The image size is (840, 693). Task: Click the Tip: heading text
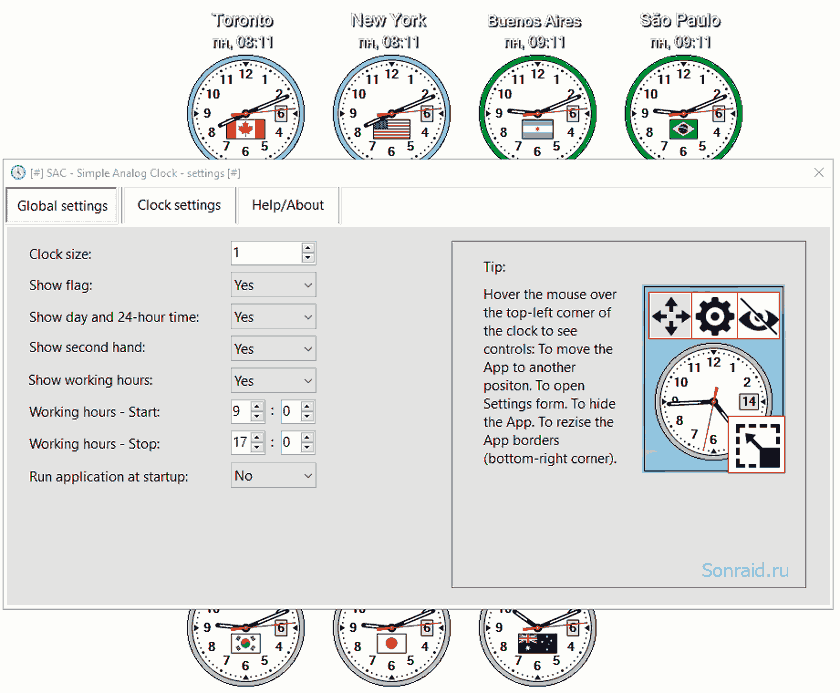click(x=494, y=267)
